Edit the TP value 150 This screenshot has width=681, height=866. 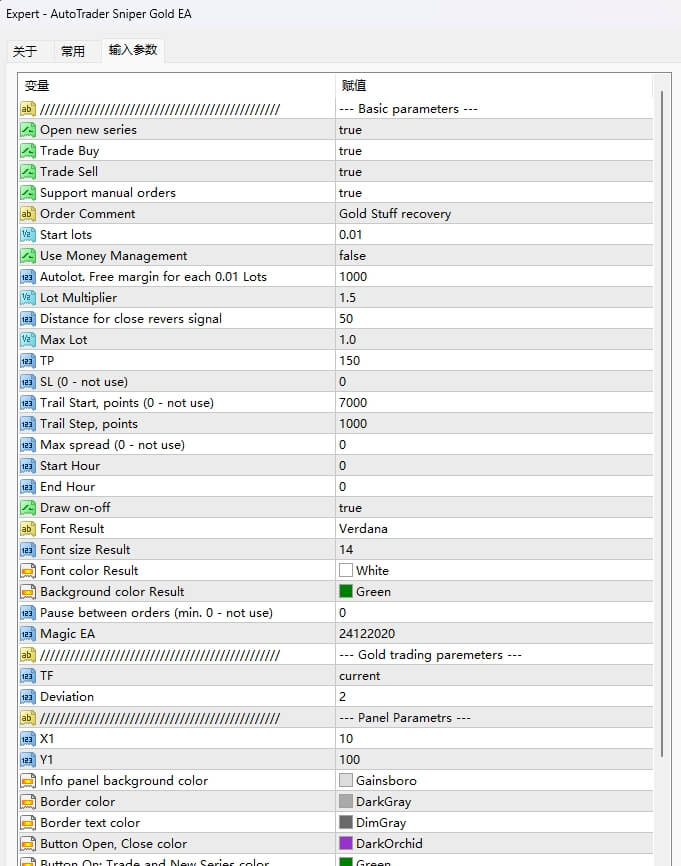coord(494,361)
